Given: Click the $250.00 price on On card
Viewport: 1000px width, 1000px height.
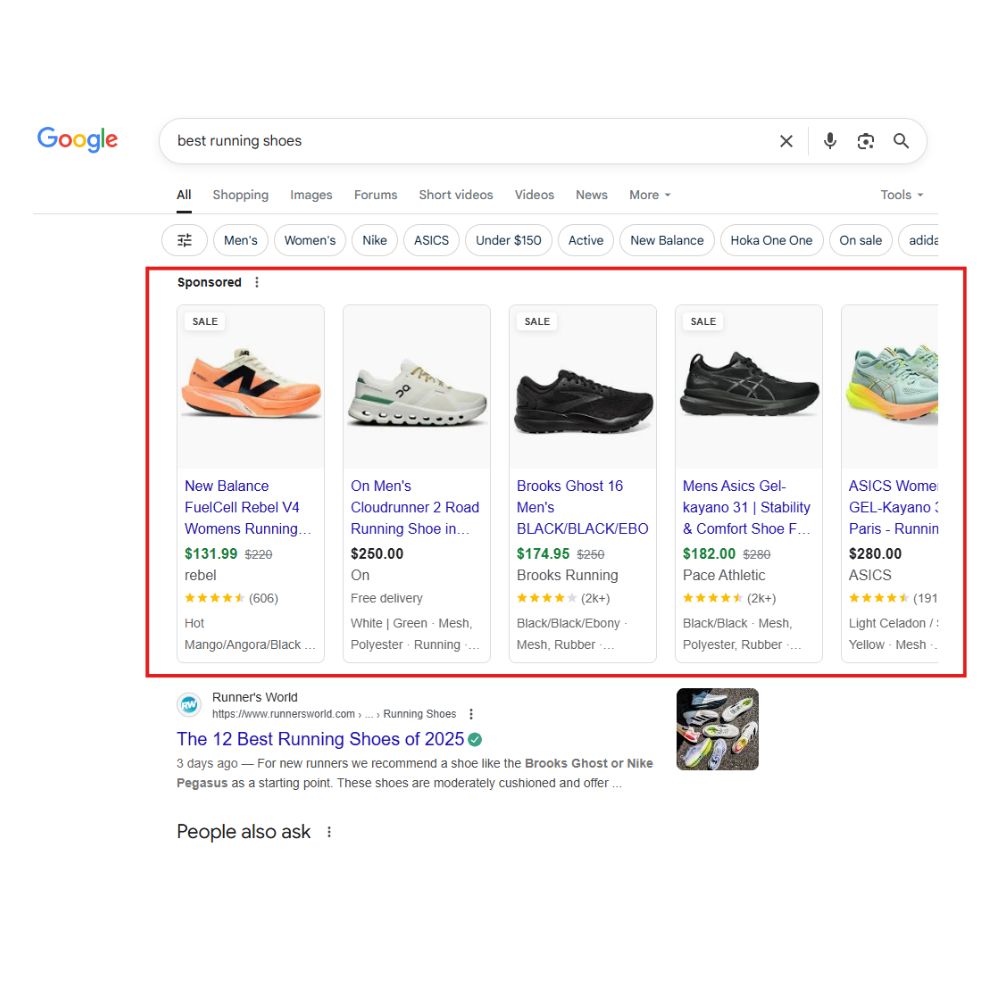Looking at the screenshot, I should [x=377, y=554].
